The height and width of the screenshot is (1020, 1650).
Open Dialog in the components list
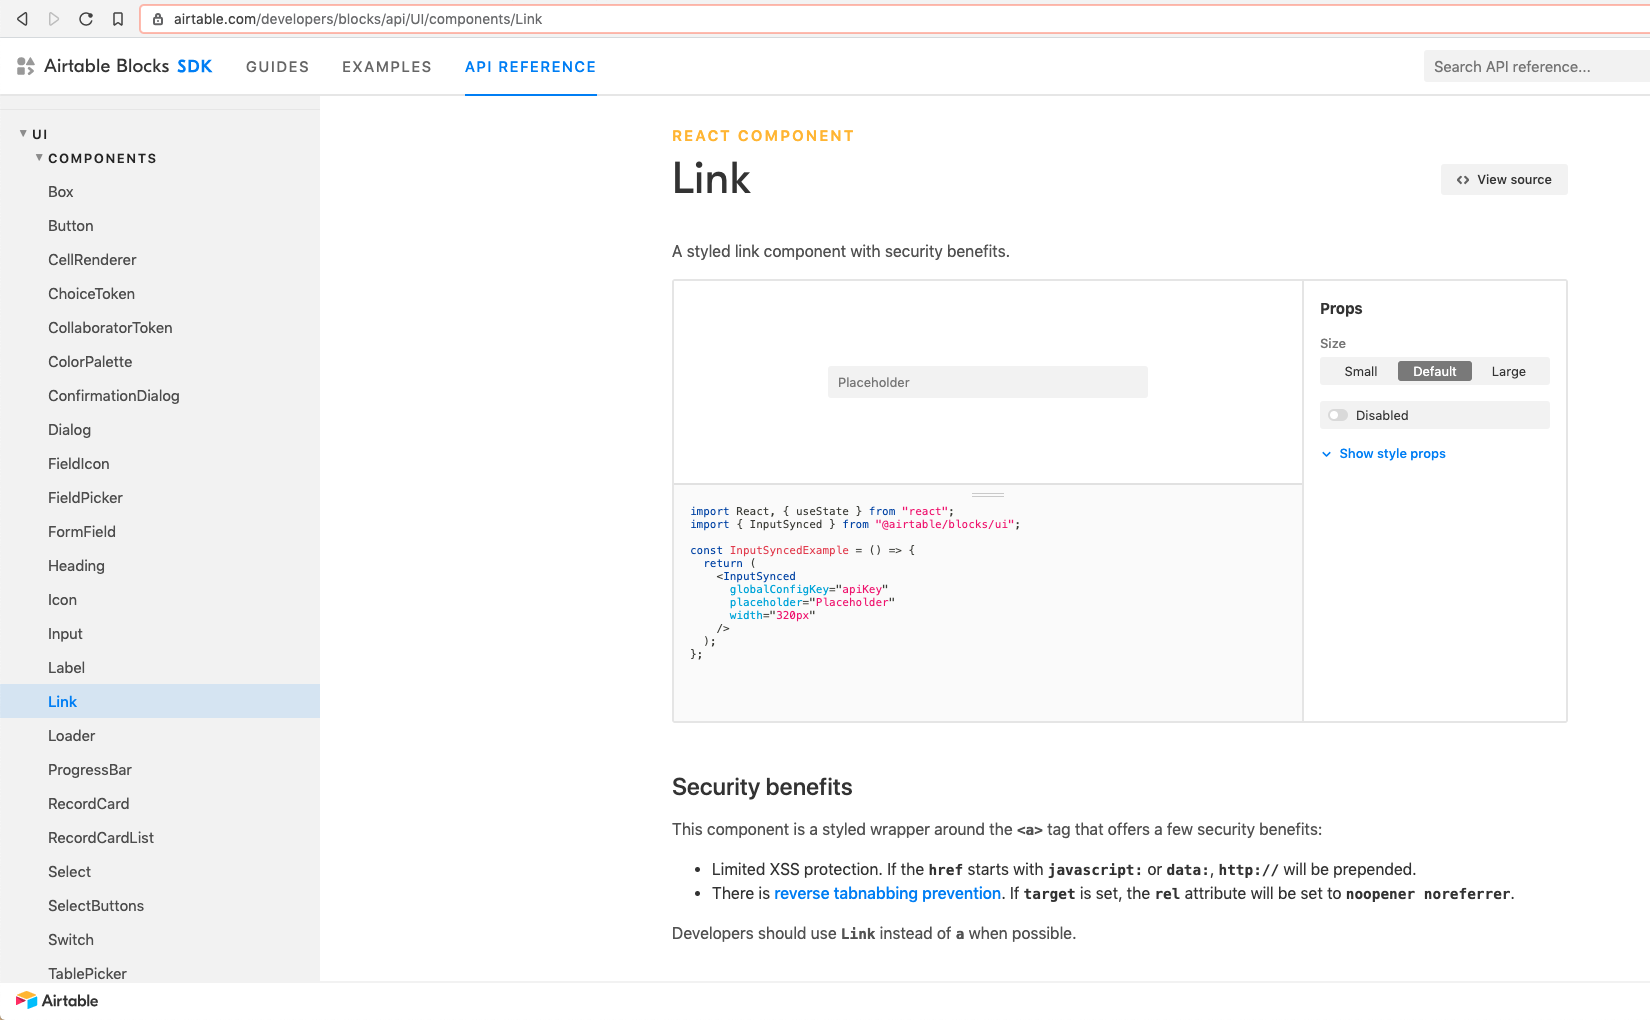click(69, 430)
